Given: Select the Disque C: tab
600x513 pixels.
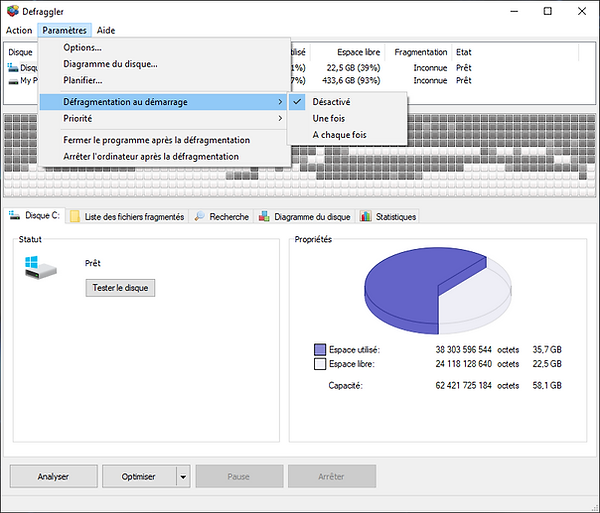Looking at the screenshot, I should coord(35,215).
